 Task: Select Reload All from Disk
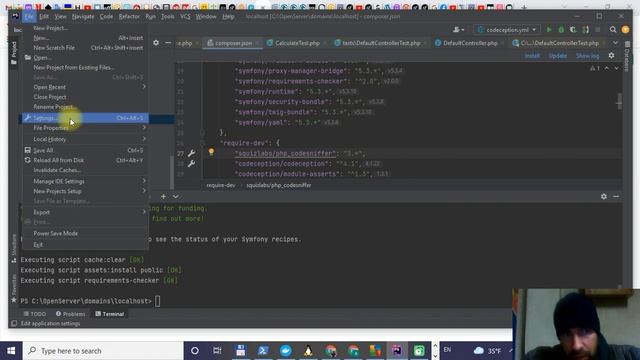85,160
